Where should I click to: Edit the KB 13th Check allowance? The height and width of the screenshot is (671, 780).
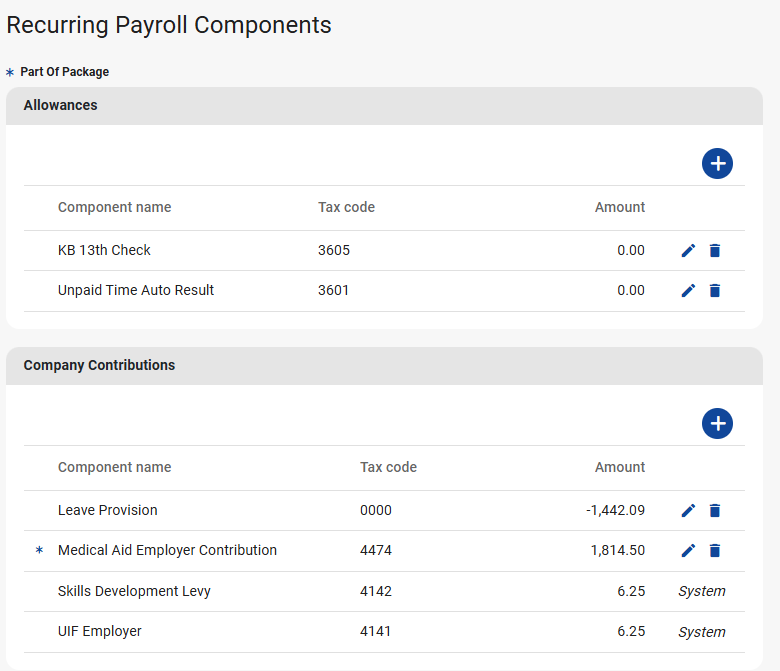click(x=688, y=250)
